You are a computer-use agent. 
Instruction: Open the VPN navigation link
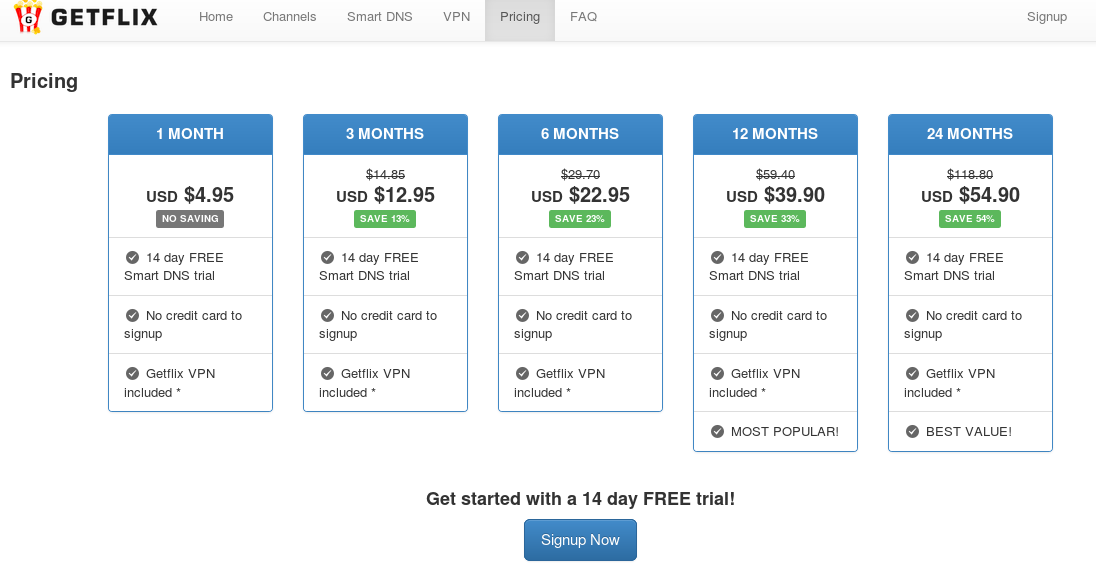[456, 17]
